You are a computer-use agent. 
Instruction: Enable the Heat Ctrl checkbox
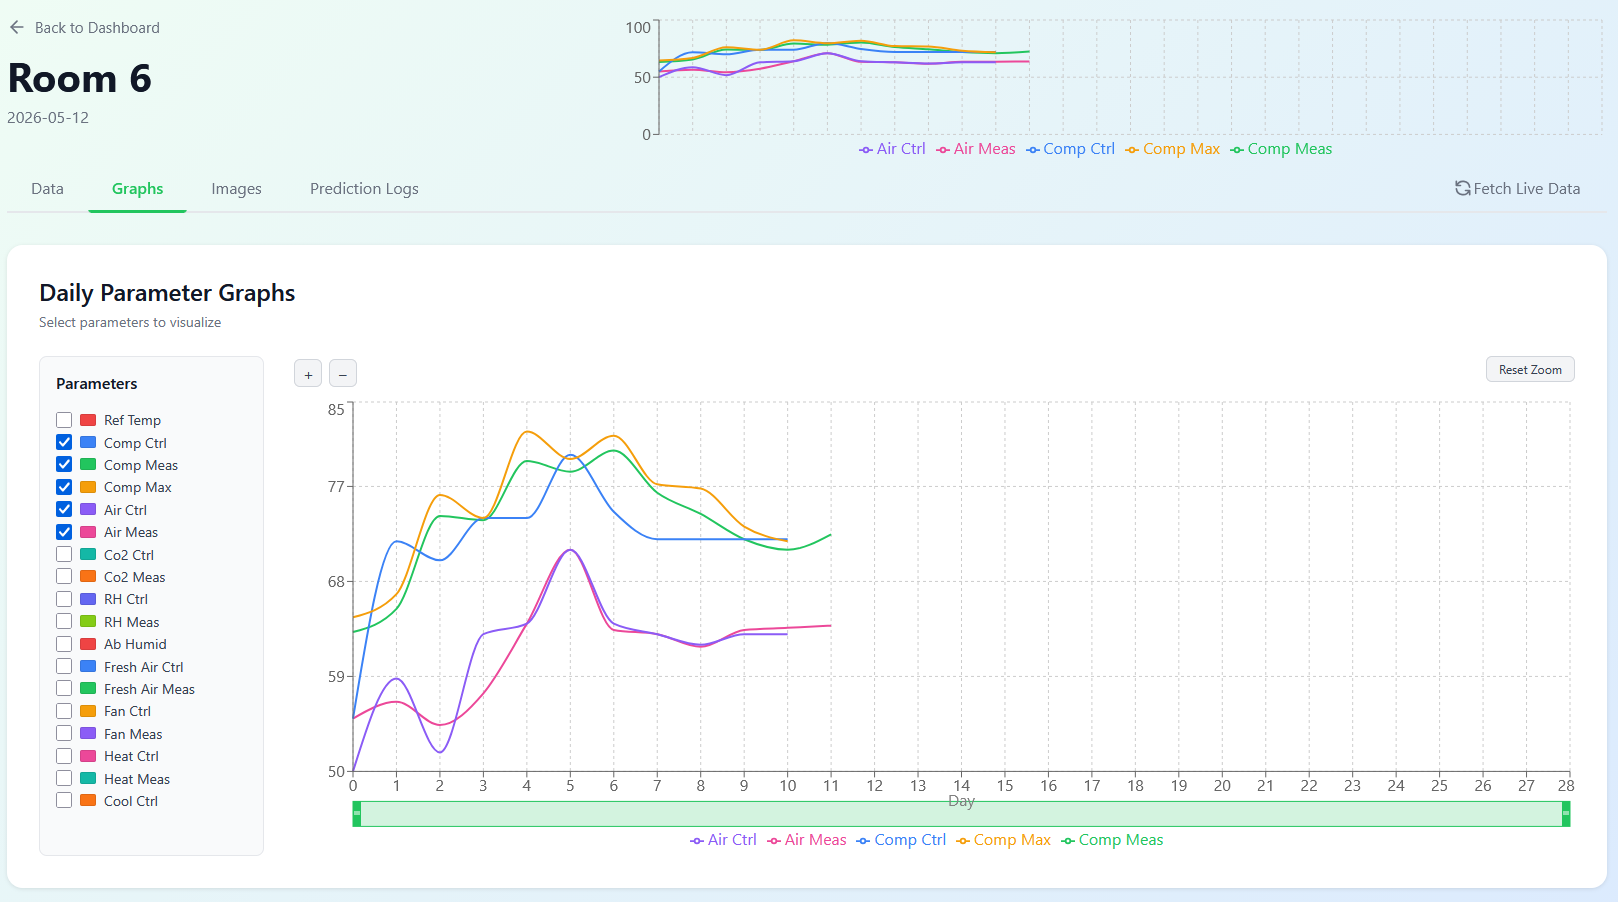64,756
